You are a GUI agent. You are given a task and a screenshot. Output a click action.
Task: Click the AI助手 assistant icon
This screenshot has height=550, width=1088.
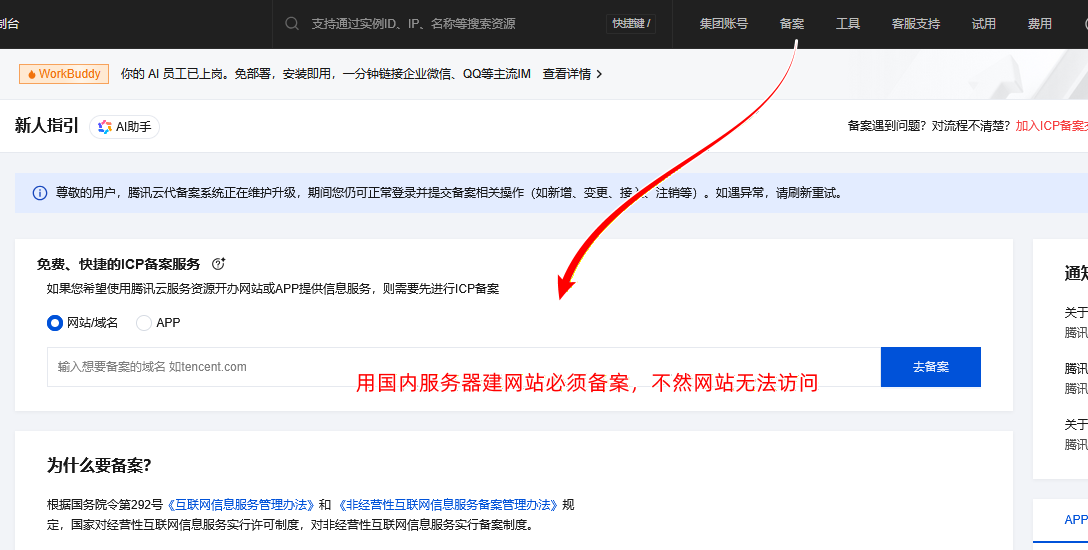(105, 127)
